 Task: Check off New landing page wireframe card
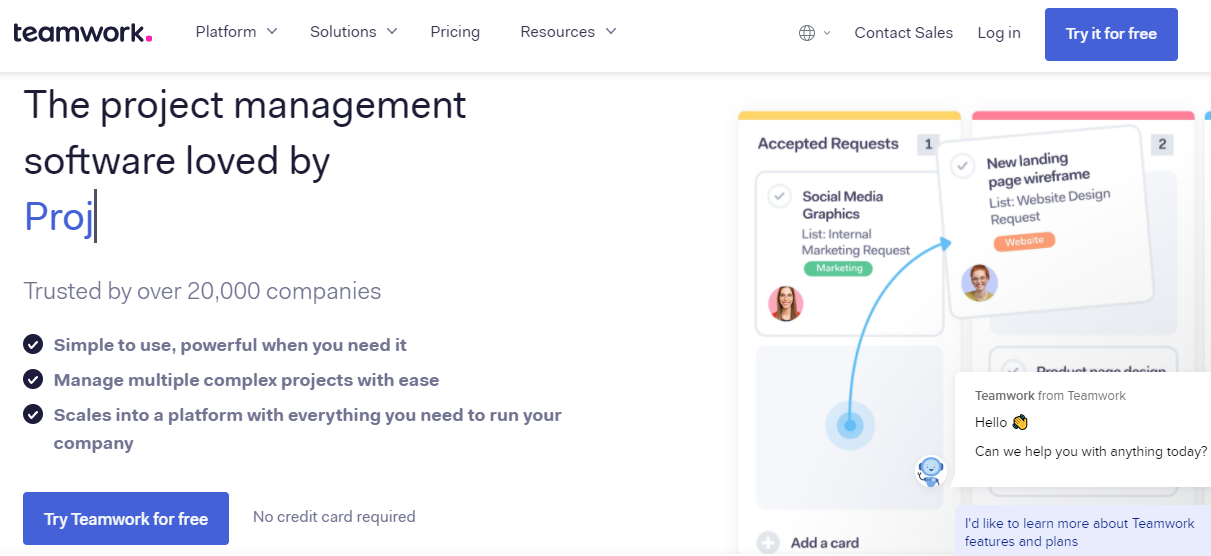(963, 166)
